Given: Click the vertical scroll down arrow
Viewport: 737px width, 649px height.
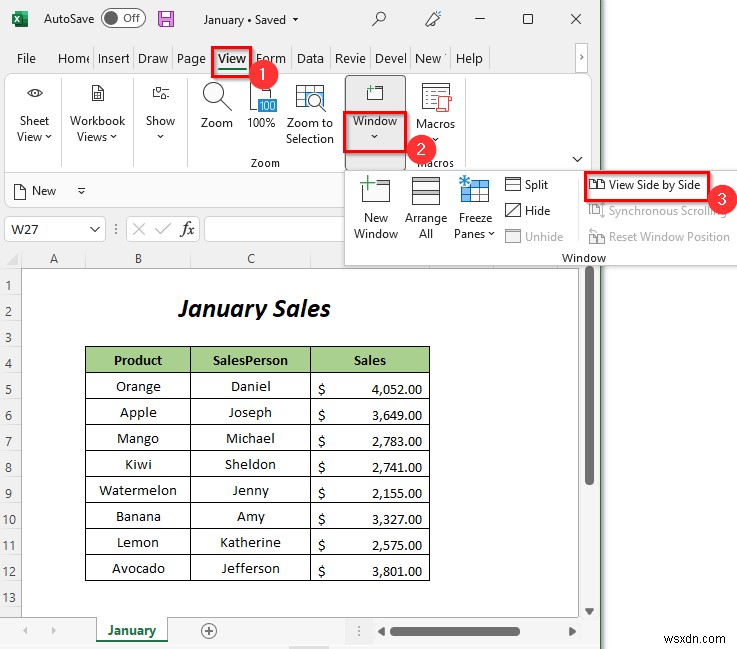Looking at the screenshot, I should click(589, 611).
